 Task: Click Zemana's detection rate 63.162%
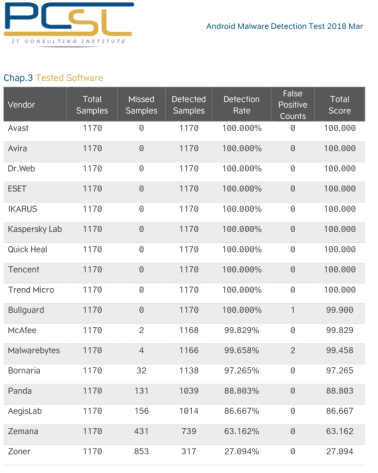[x=242, y=431]
